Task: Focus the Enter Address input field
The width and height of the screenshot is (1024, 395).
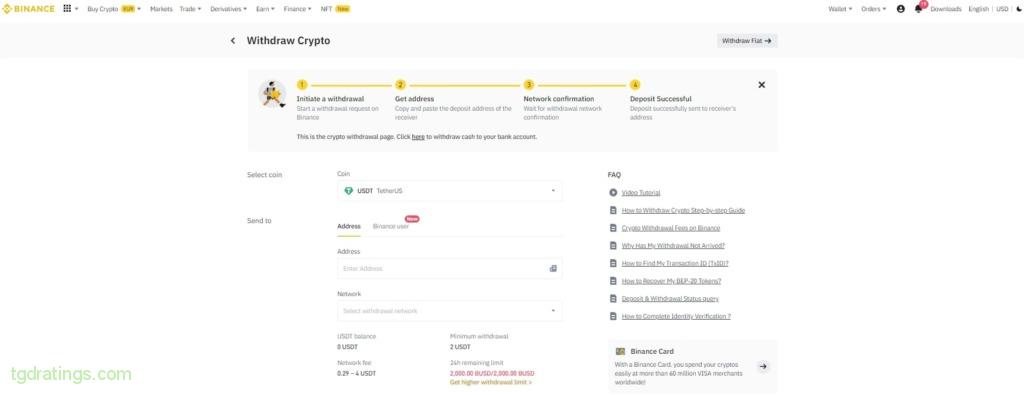Action: click(x=449, y=268)
